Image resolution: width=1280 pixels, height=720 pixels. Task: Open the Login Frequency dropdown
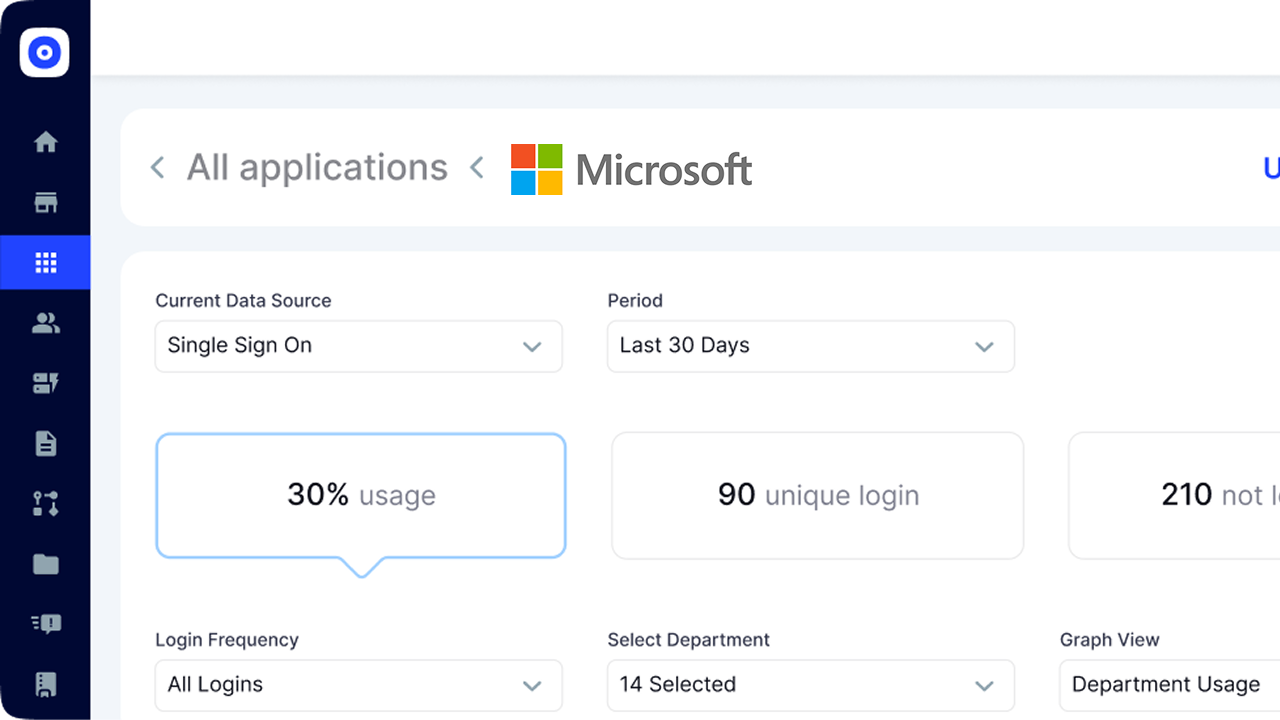coord(358,686)
